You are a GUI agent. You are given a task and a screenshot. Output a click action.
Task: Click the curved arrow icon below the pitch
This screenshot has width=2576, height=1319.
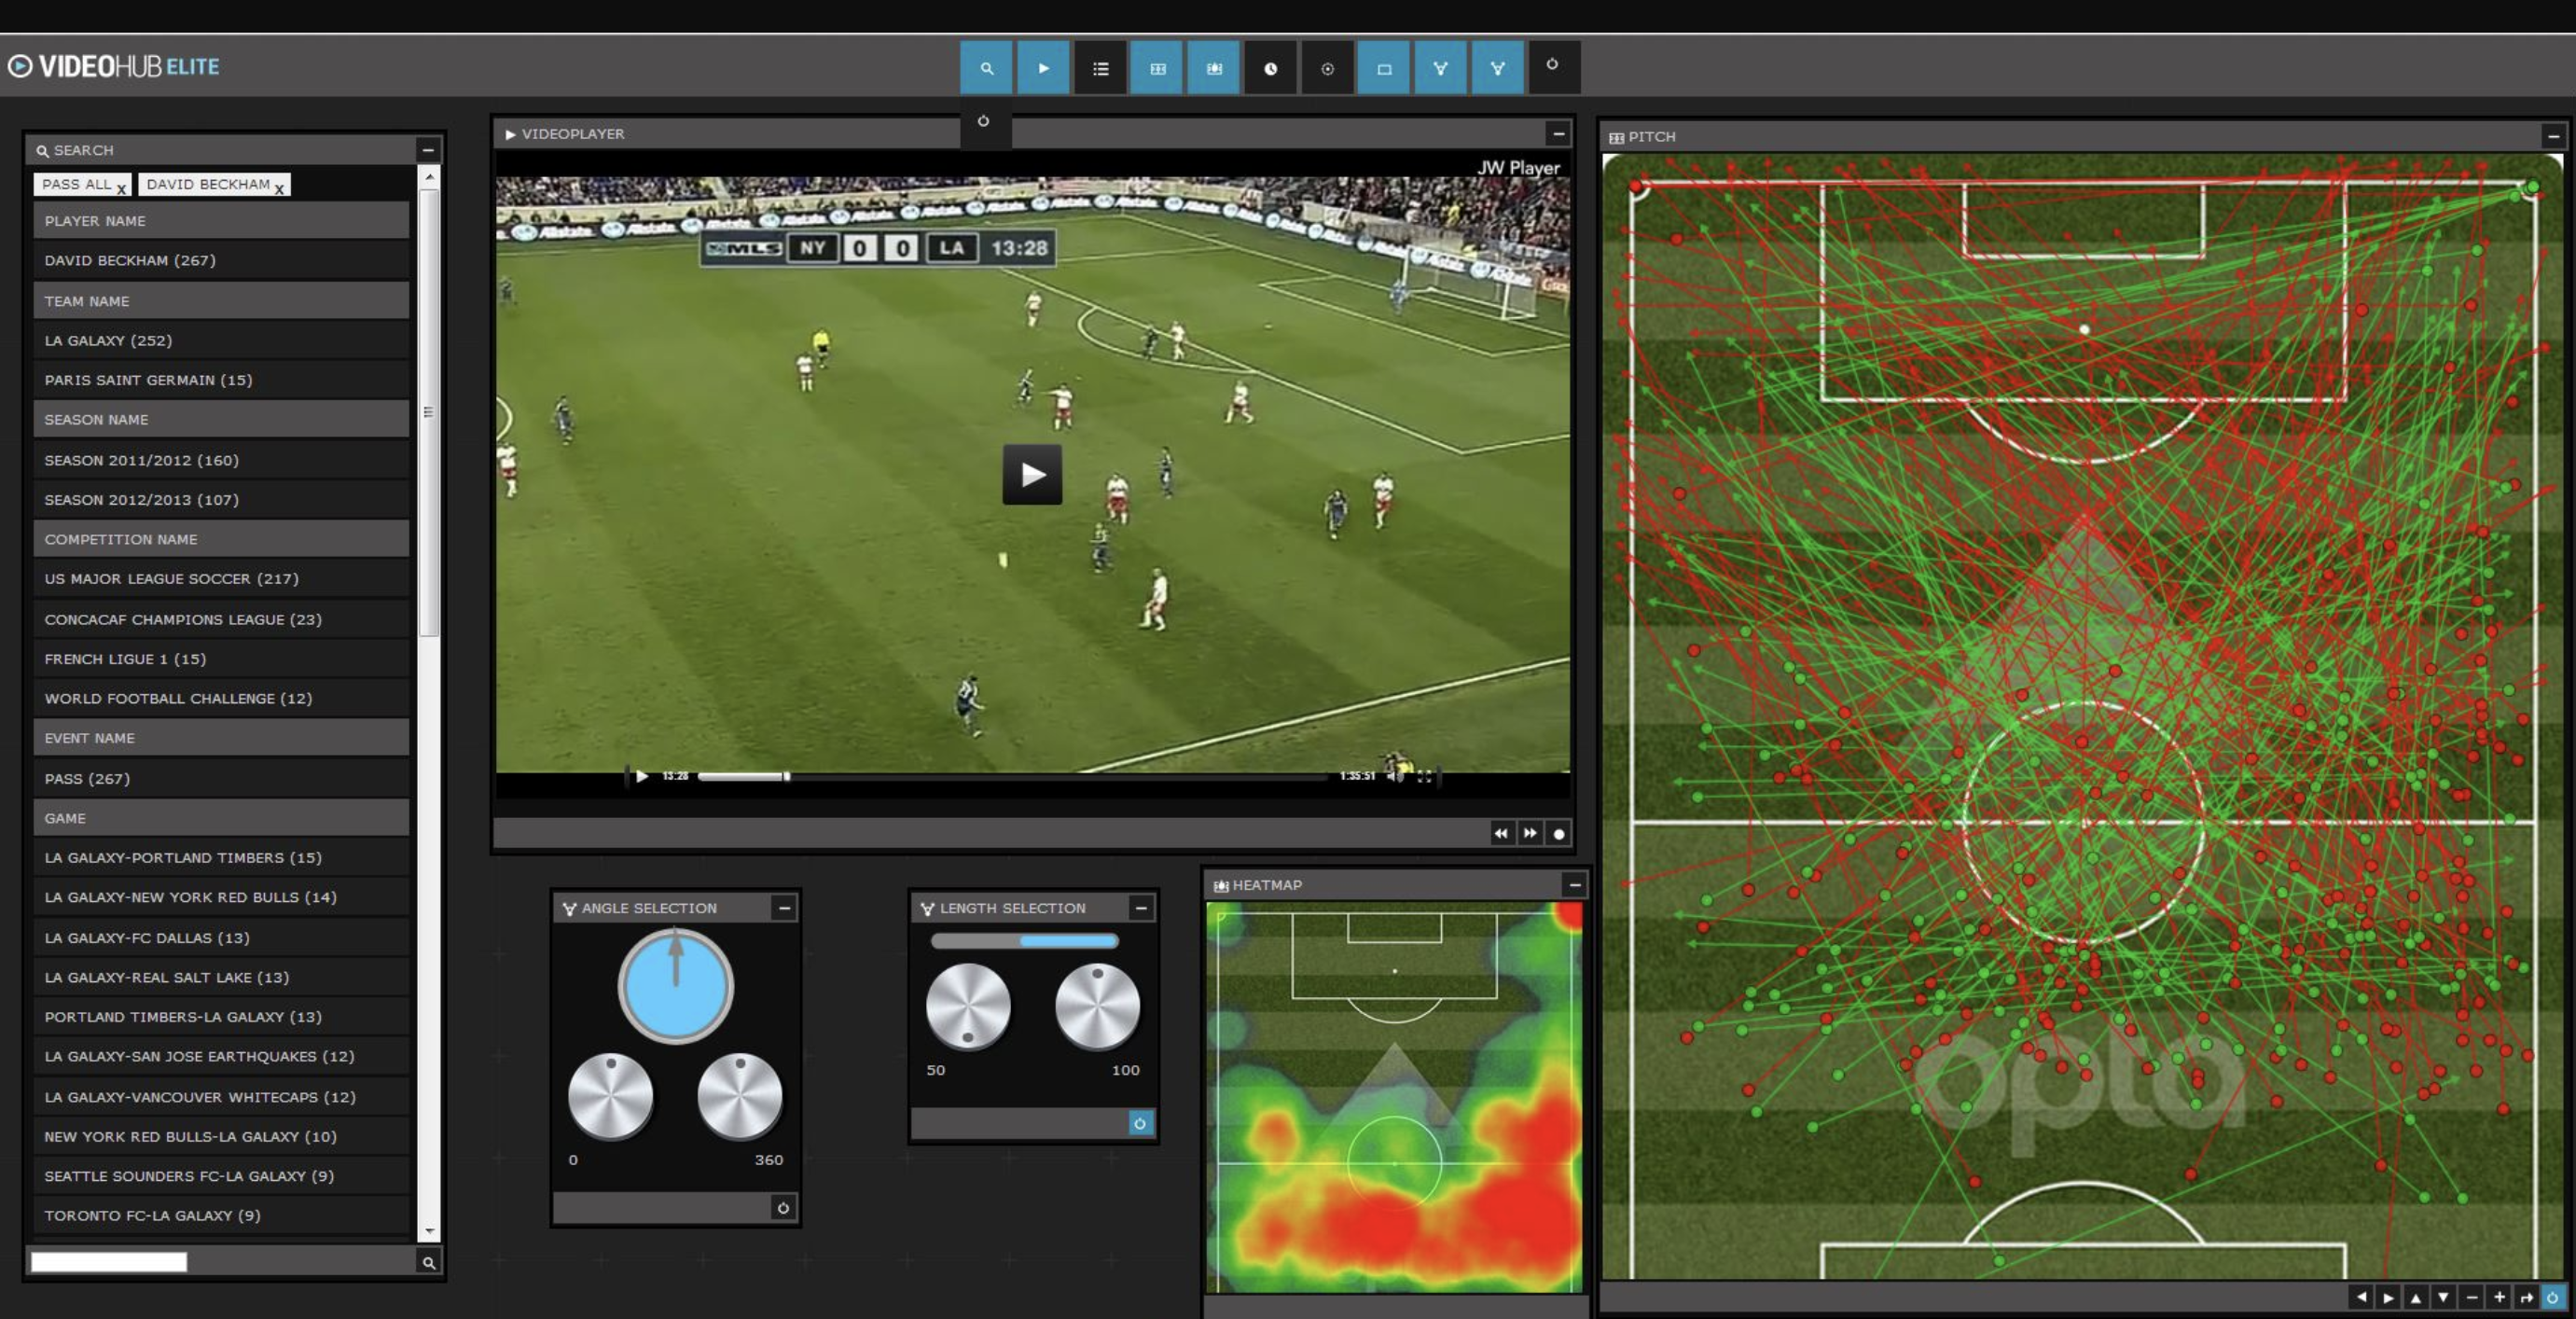[2526, 1297]
